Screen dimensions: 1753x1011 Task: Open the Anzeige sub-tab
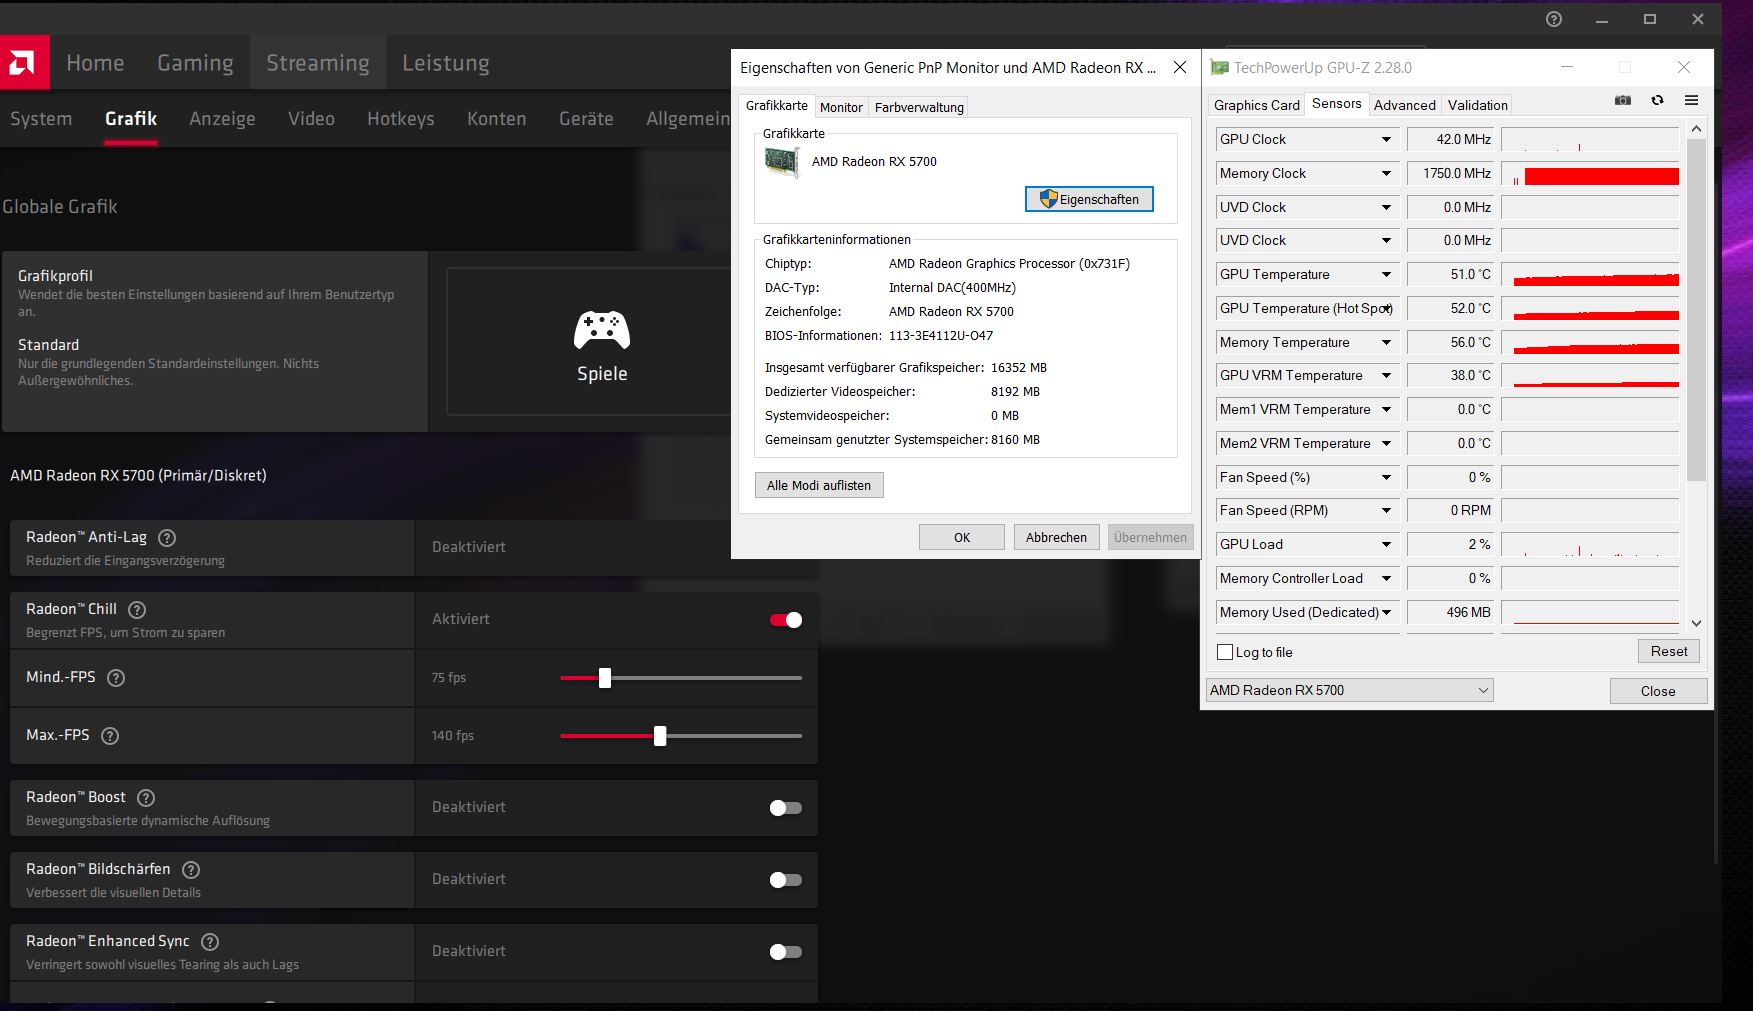click(222, 119)
